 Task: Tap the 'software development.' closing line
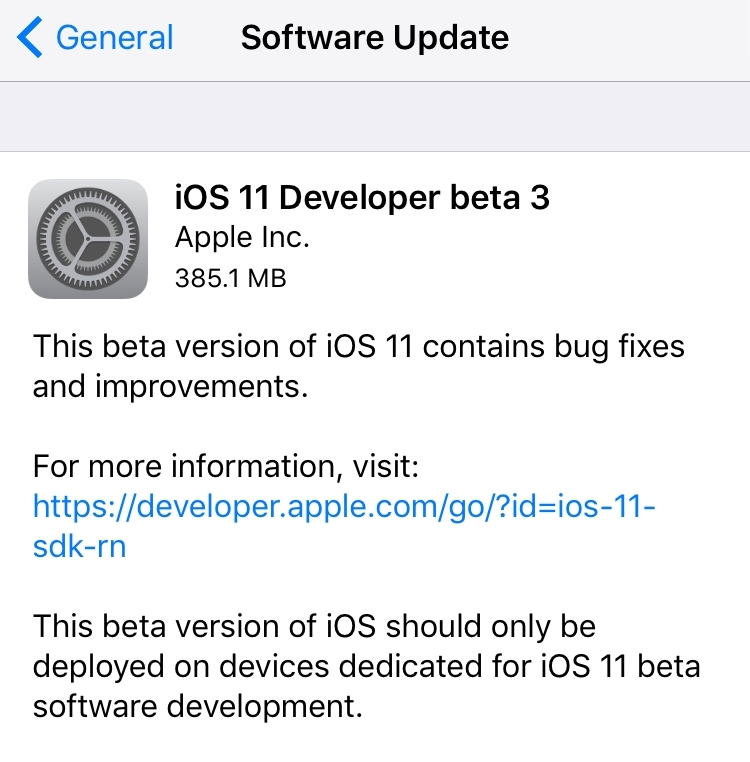click(x=198, y=706)
